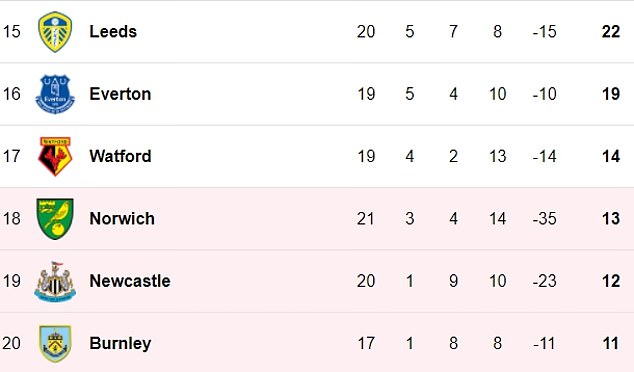The height and width of the screenshot is (372, 634).
Task: Click the Norwich canary crest
Action: pyautogui.click(x=55, y=219)
